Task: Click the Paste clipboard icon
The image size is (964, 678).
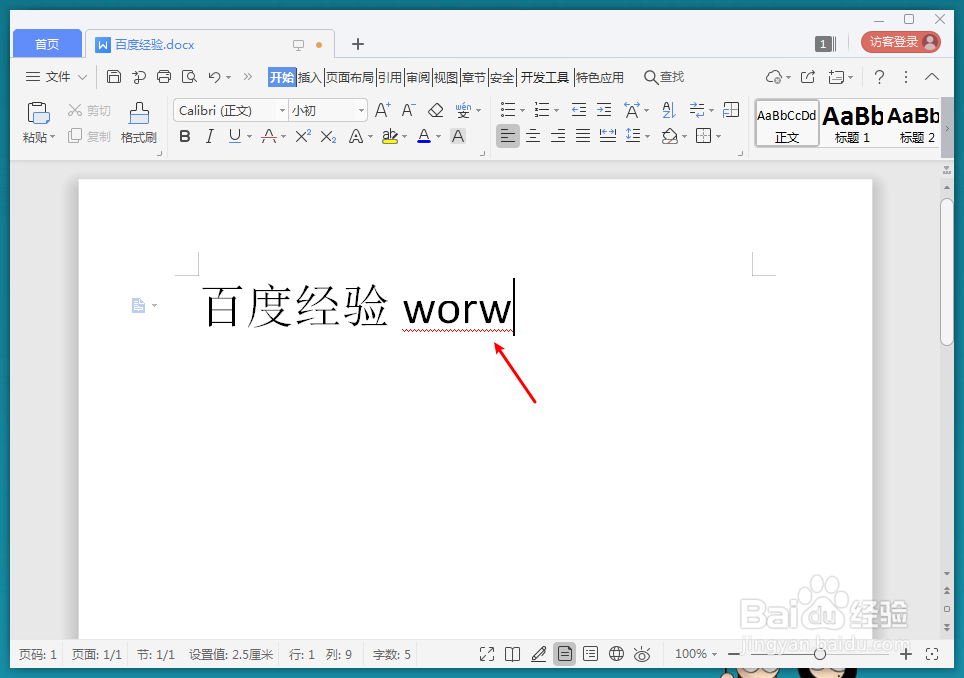Action: (x=38, y=114)
